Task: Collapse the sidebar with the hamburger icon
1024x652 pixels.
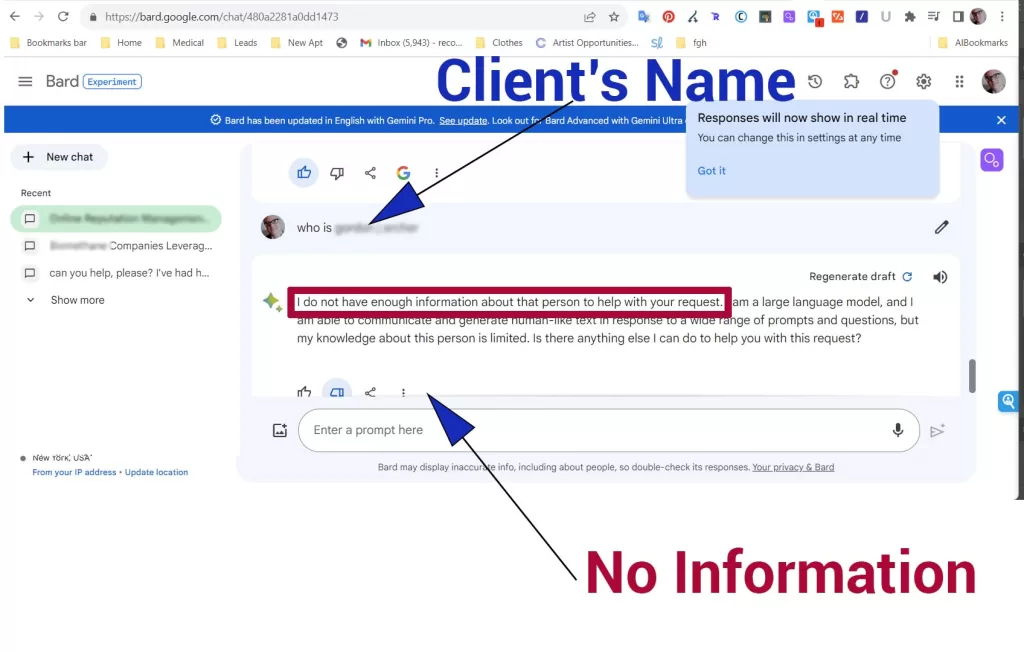Action: tap(25, 81)
